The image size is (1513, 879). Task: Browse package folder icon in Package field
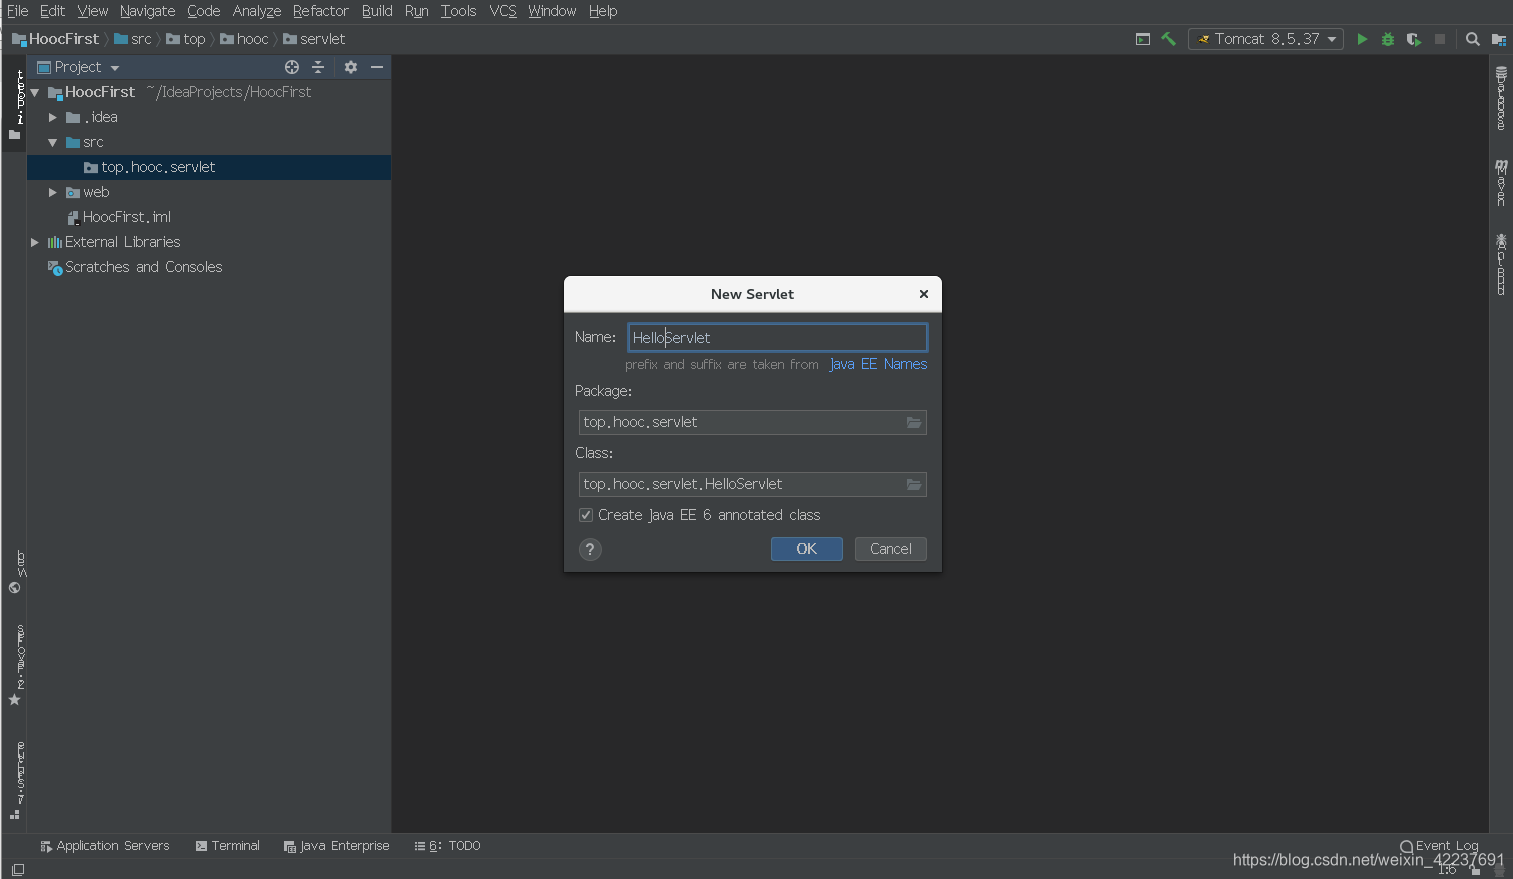(x=914, y=422)
